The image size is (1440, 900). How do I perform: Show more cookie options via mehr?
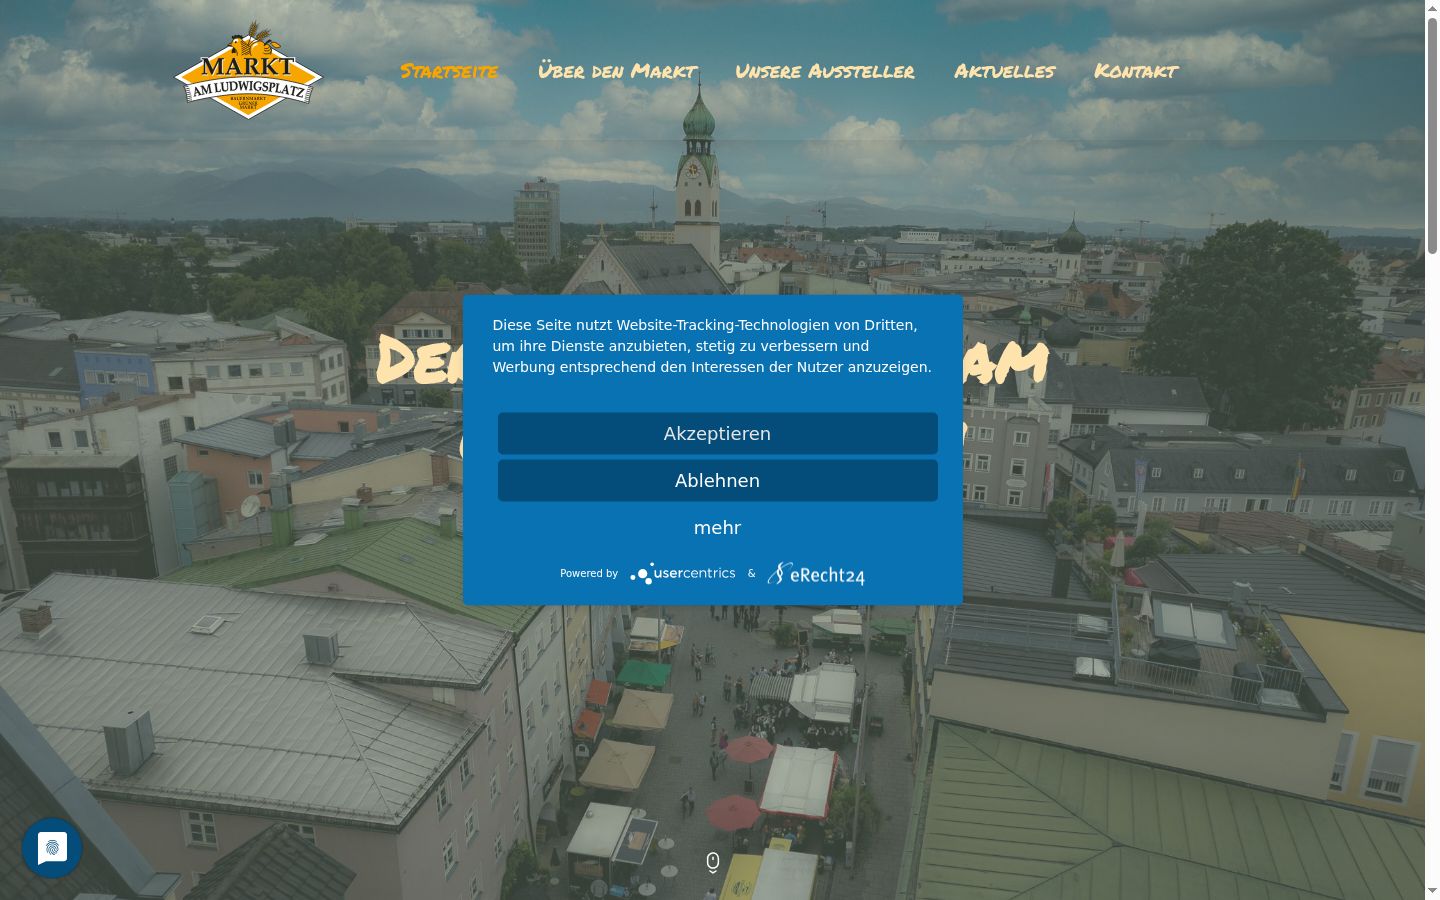(x=718, y=527)
